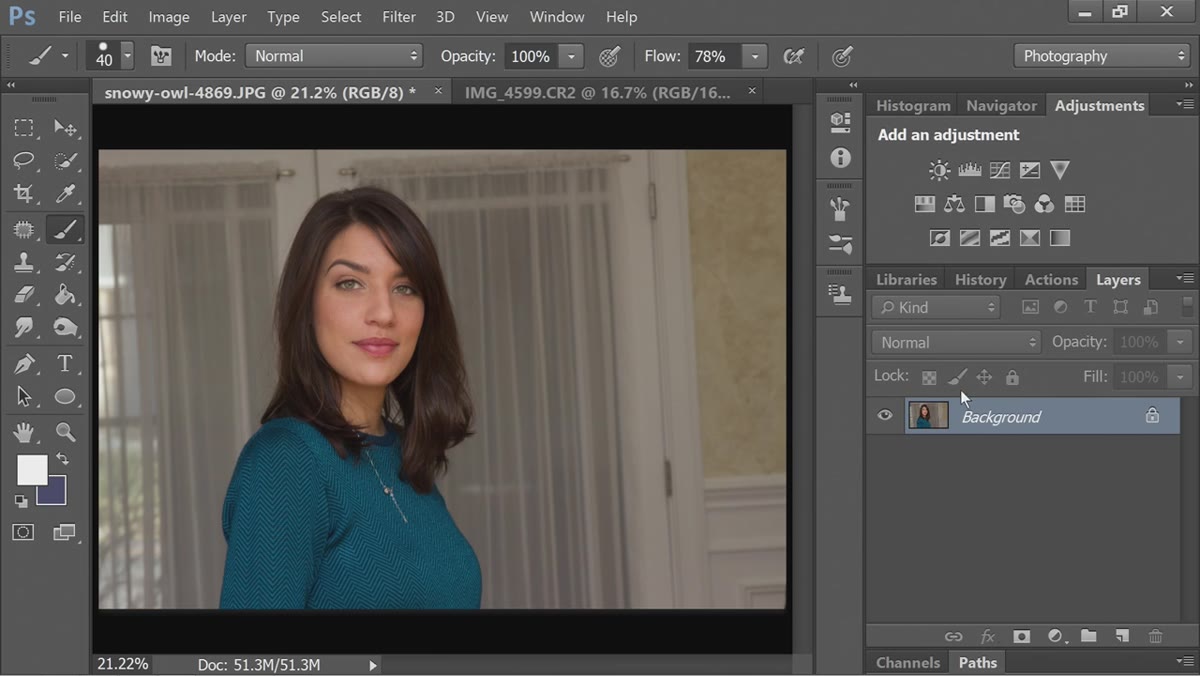
Task: Open the layer filter Kind dropdown
Action: point(936,307)
